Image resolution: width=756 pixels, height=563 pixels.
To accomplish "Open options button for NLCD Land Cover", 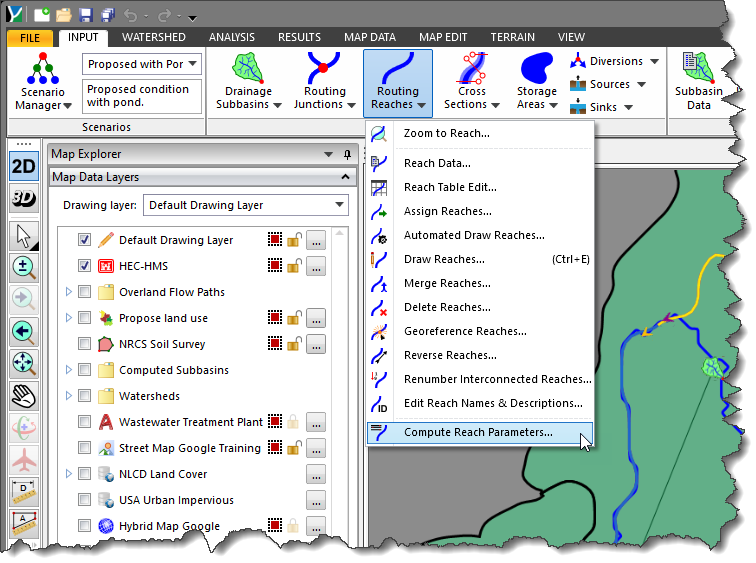I will click(316, 474).
